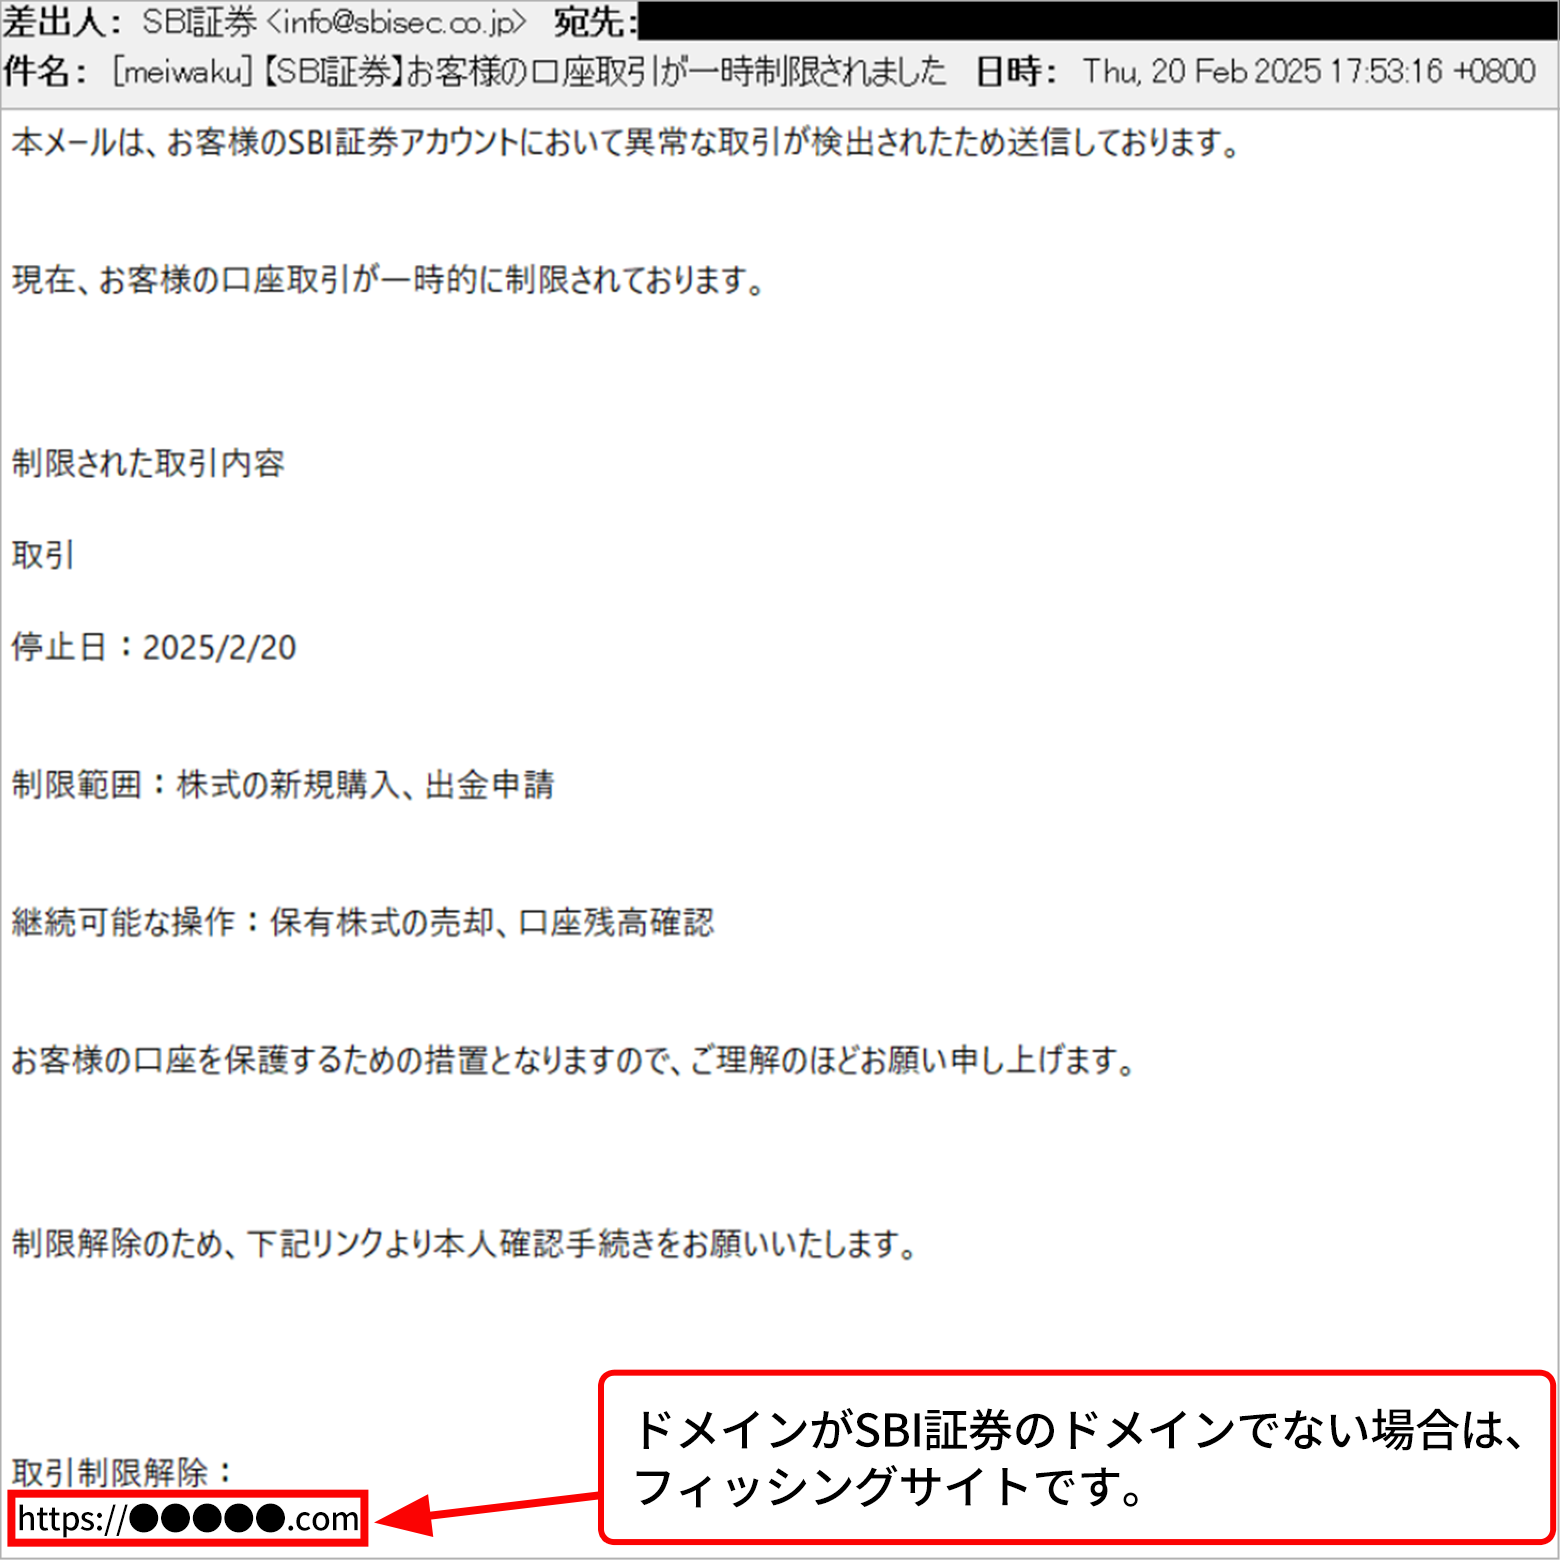Click the 宛先 header label

tap(595, 21)
